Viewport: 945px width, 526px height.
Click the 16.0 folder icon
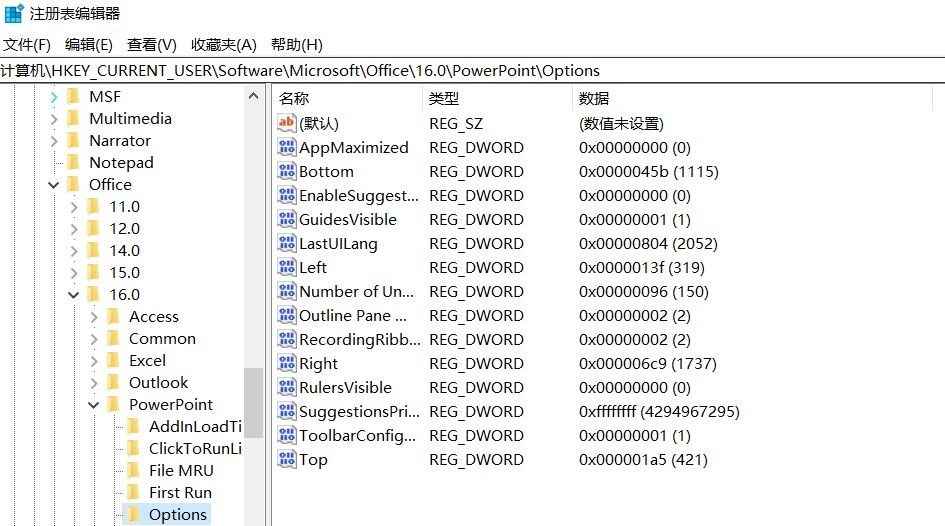tap(93, 294)
